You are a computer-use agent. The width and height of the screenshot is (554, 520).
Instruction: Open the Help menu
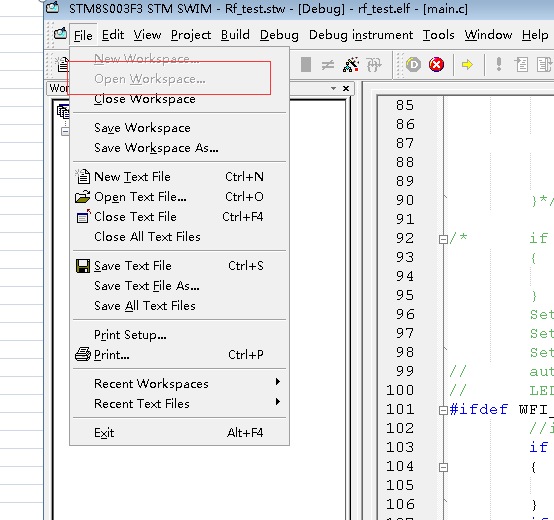[535, 35]
